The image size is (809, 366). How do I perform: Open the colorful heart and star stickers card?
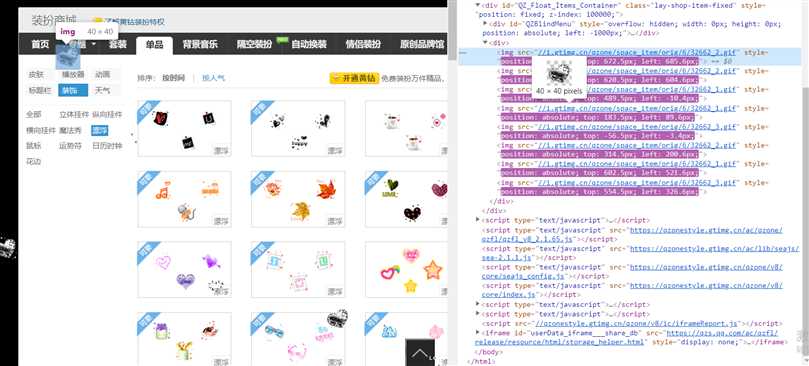(x=407, y=269)
